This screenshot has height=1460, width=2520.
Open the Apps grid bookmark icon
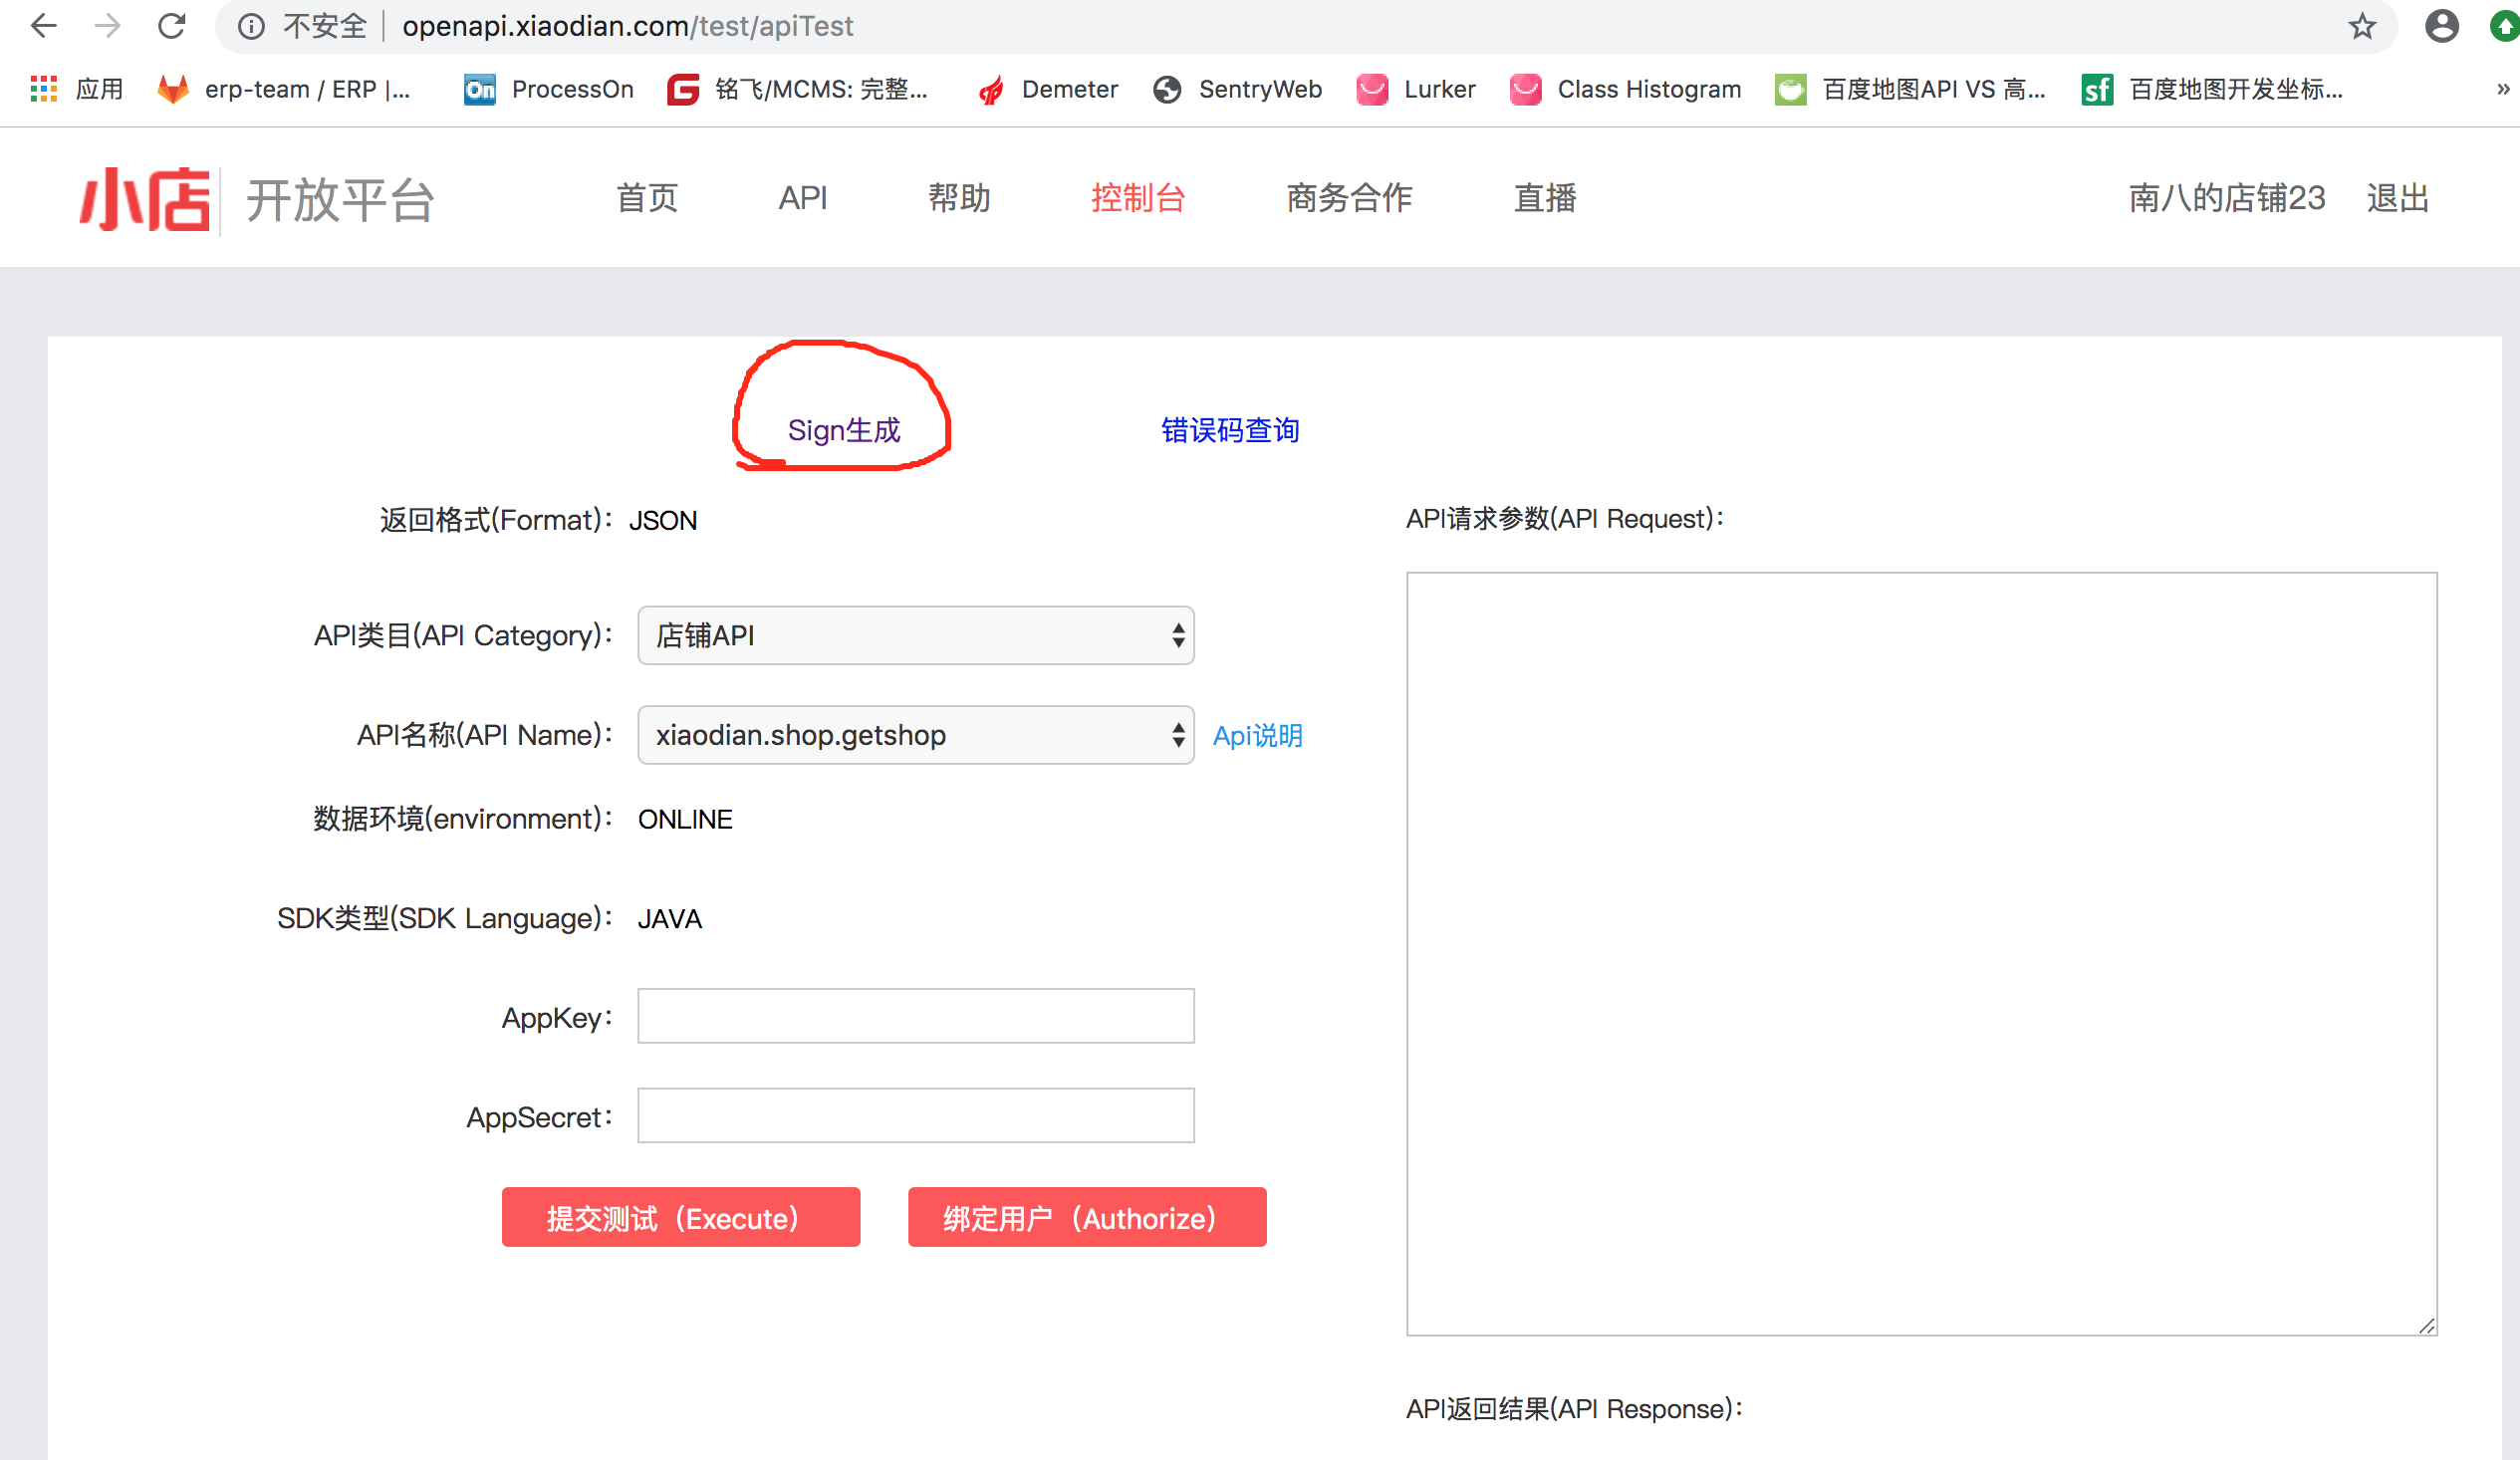[x=44, y=89]
